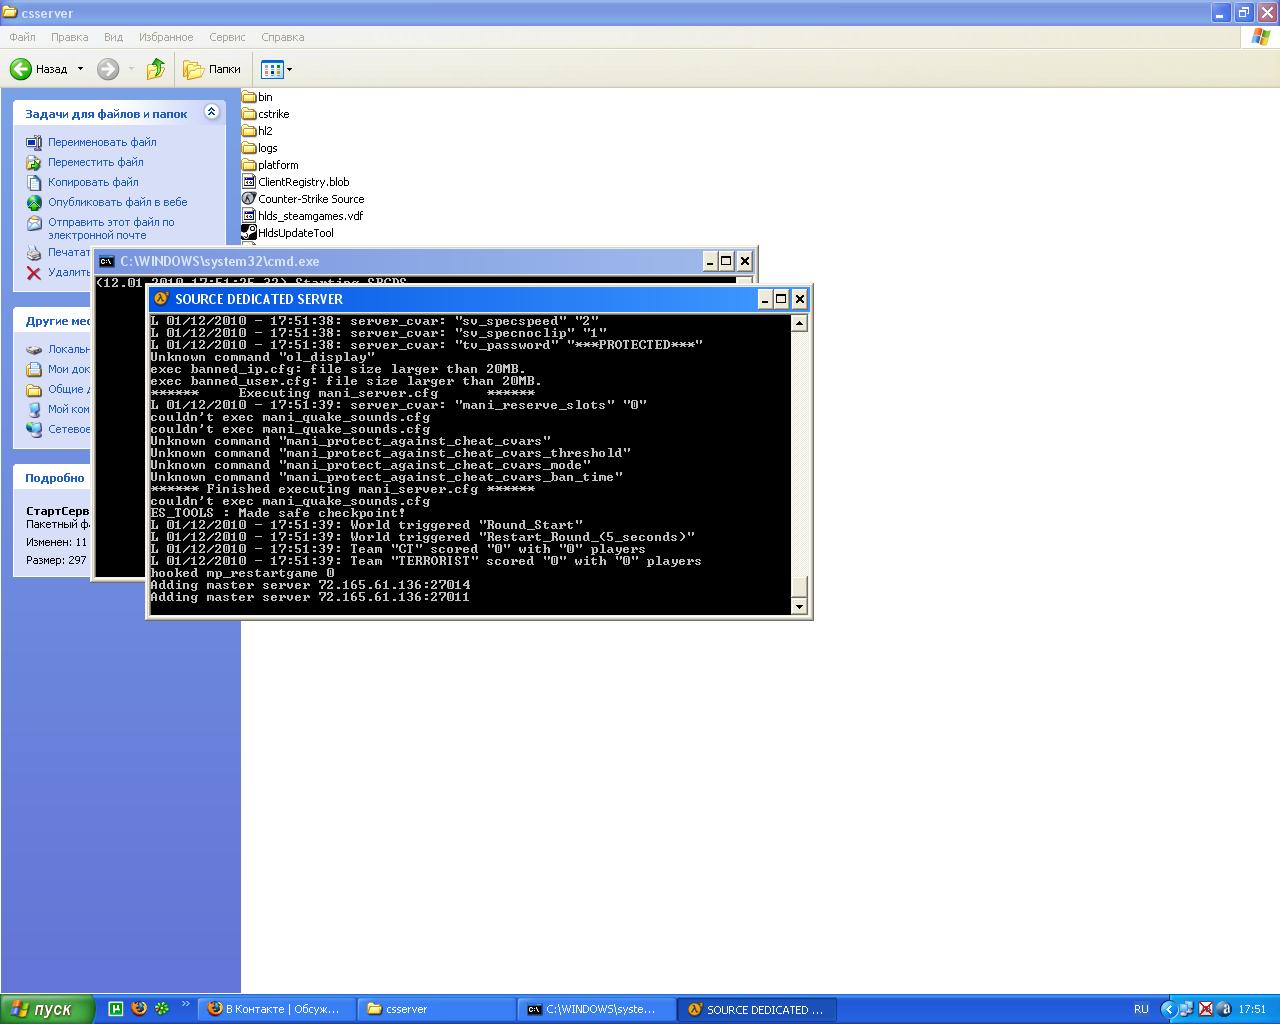
Task: Open the Вид menu
Action: pos(113,37)
